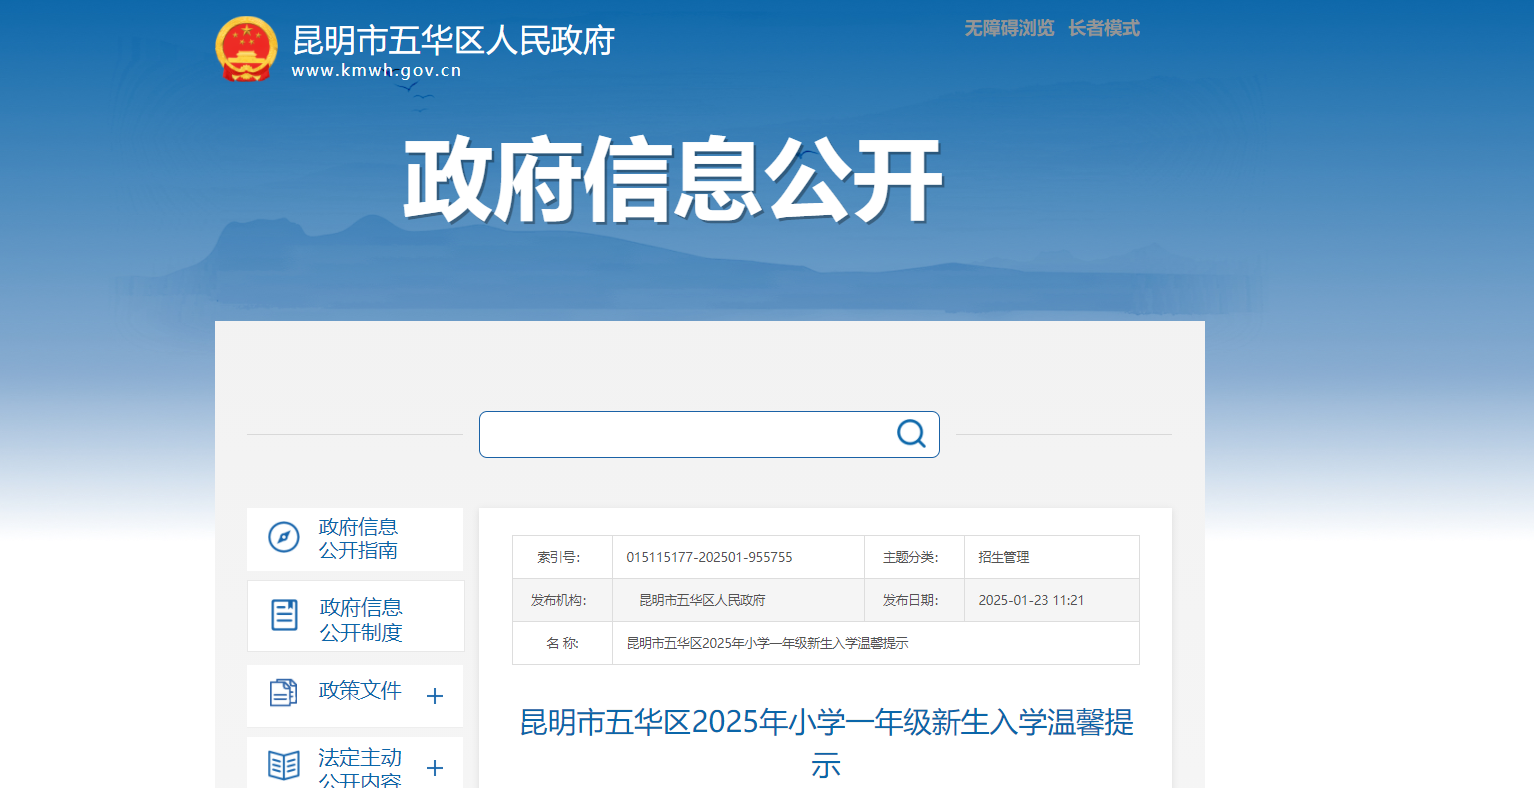1534x788 pixels.
Task: Click the national emblem logo
Action: pos(246,48)
